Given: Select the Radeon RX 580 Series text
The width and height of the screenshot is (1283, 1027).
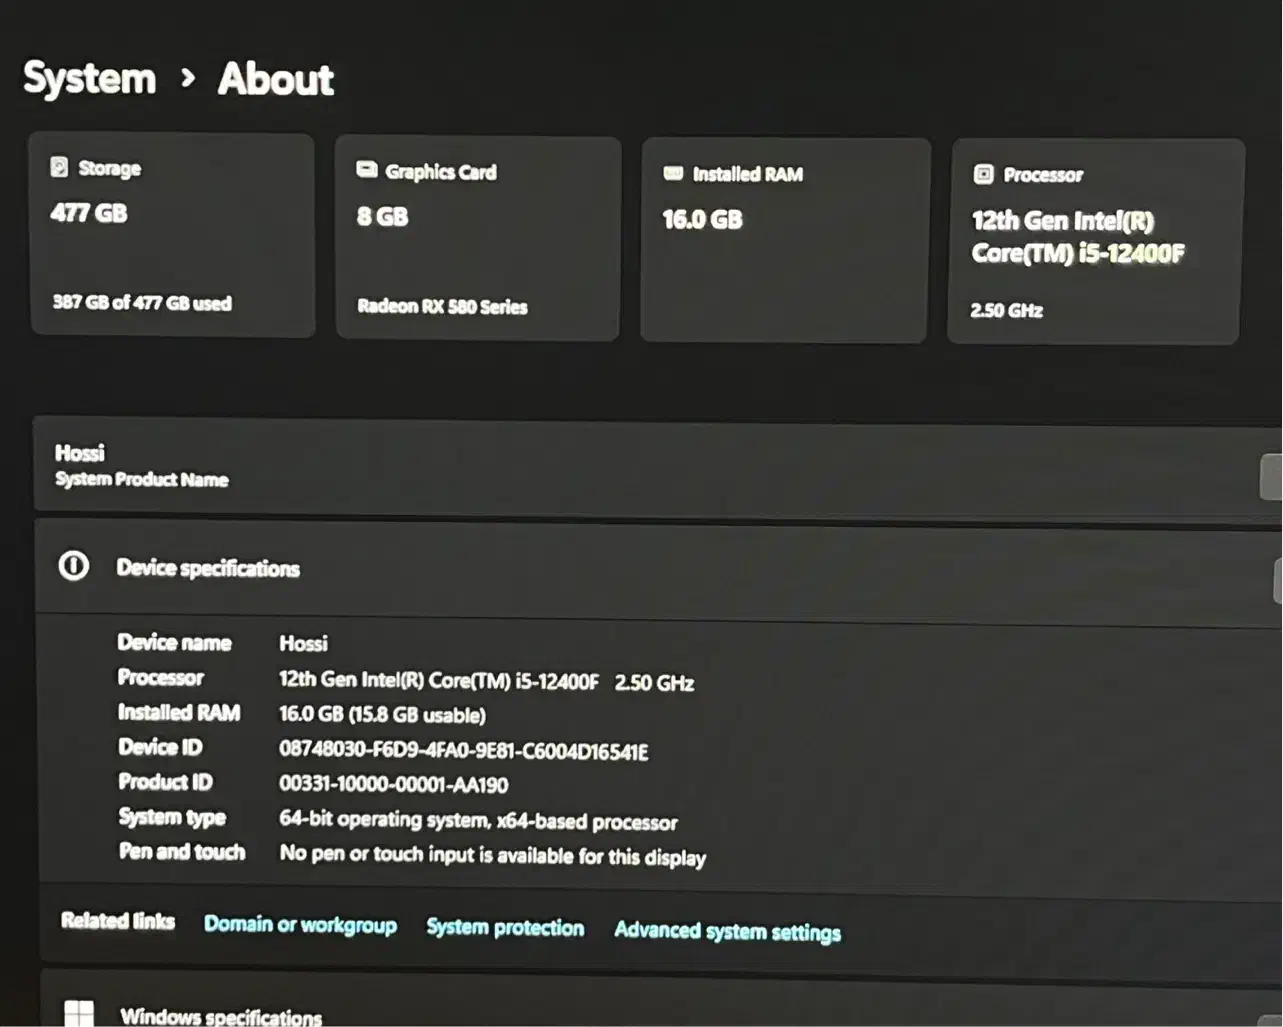Looking at the screenshot, I should [442, 306].
